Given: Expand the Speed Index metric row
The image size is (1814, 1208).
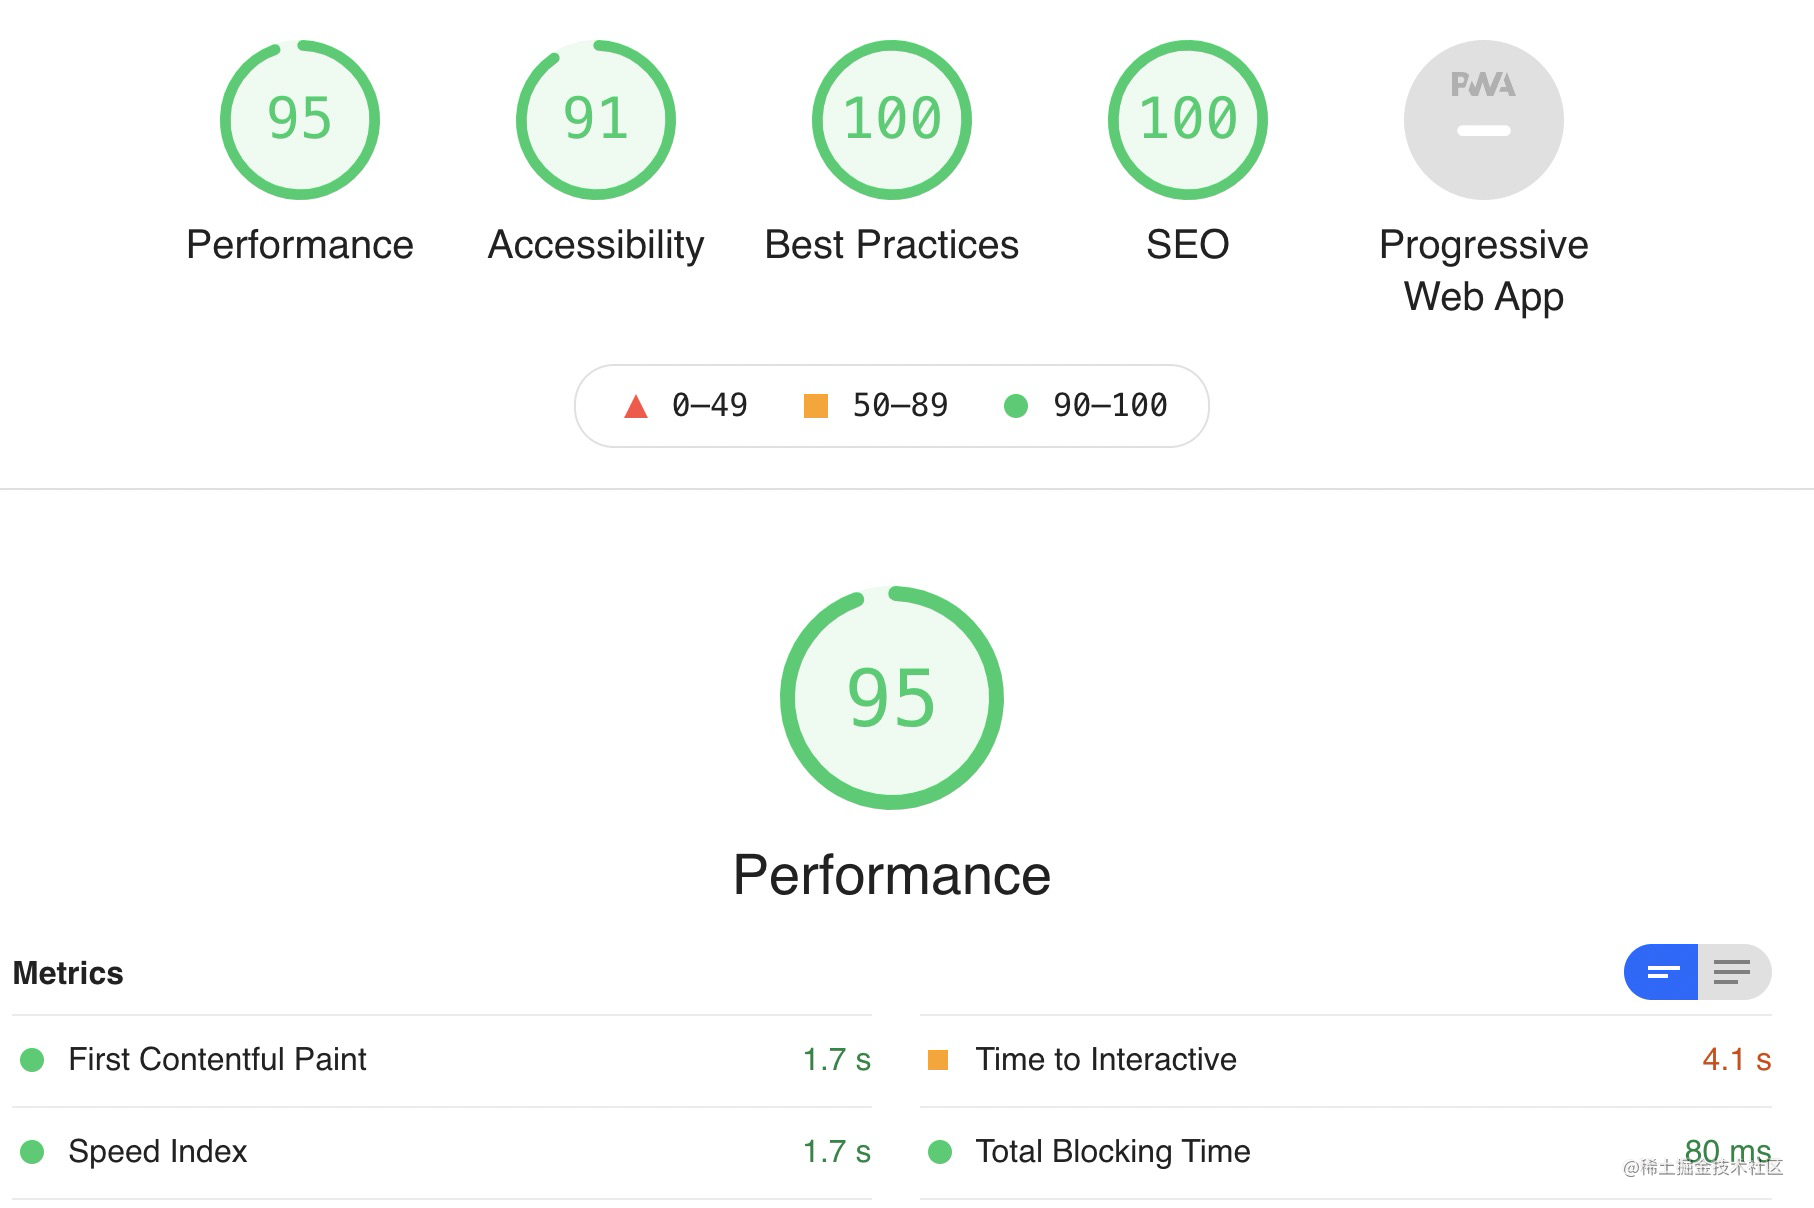Looking at the screenshot, I should point(442,1152).
